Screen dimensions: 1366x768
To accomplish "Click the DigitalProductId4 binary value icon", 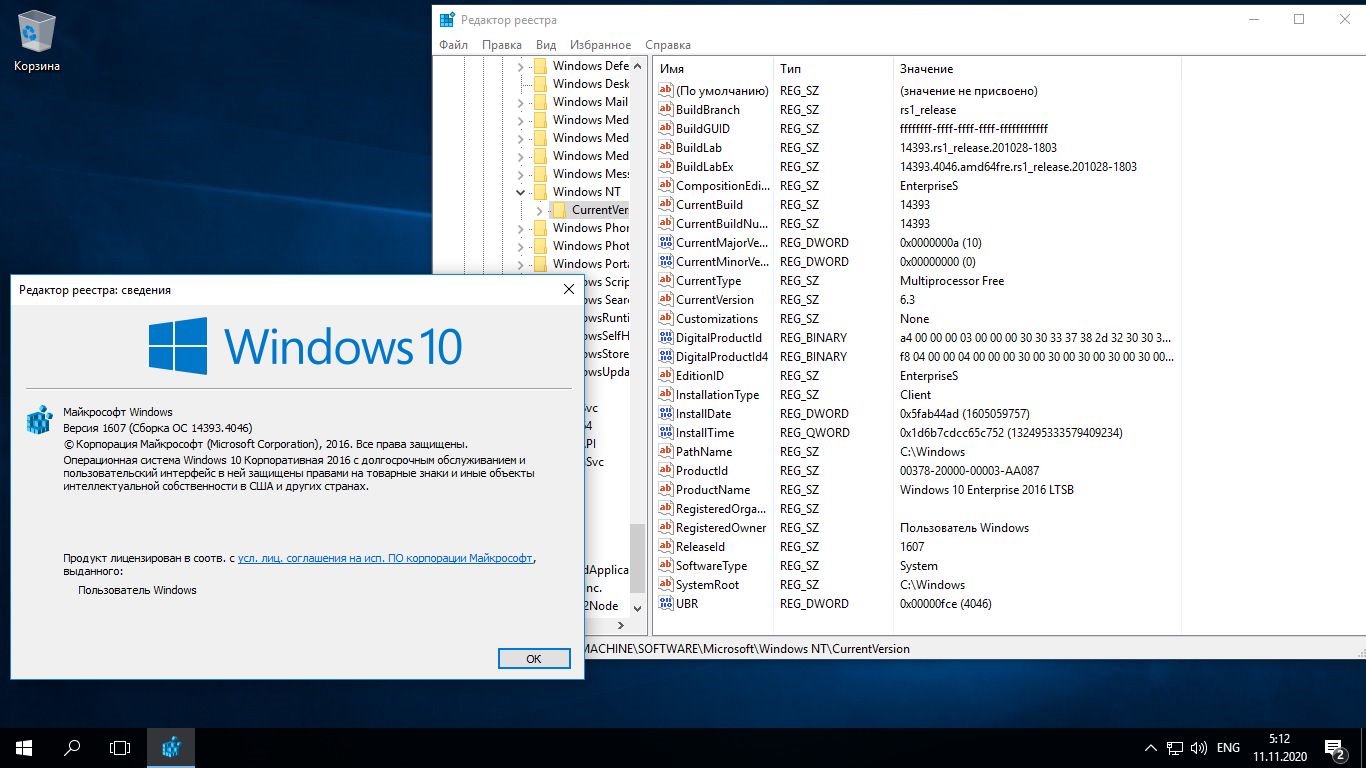I will pos(666,357).
